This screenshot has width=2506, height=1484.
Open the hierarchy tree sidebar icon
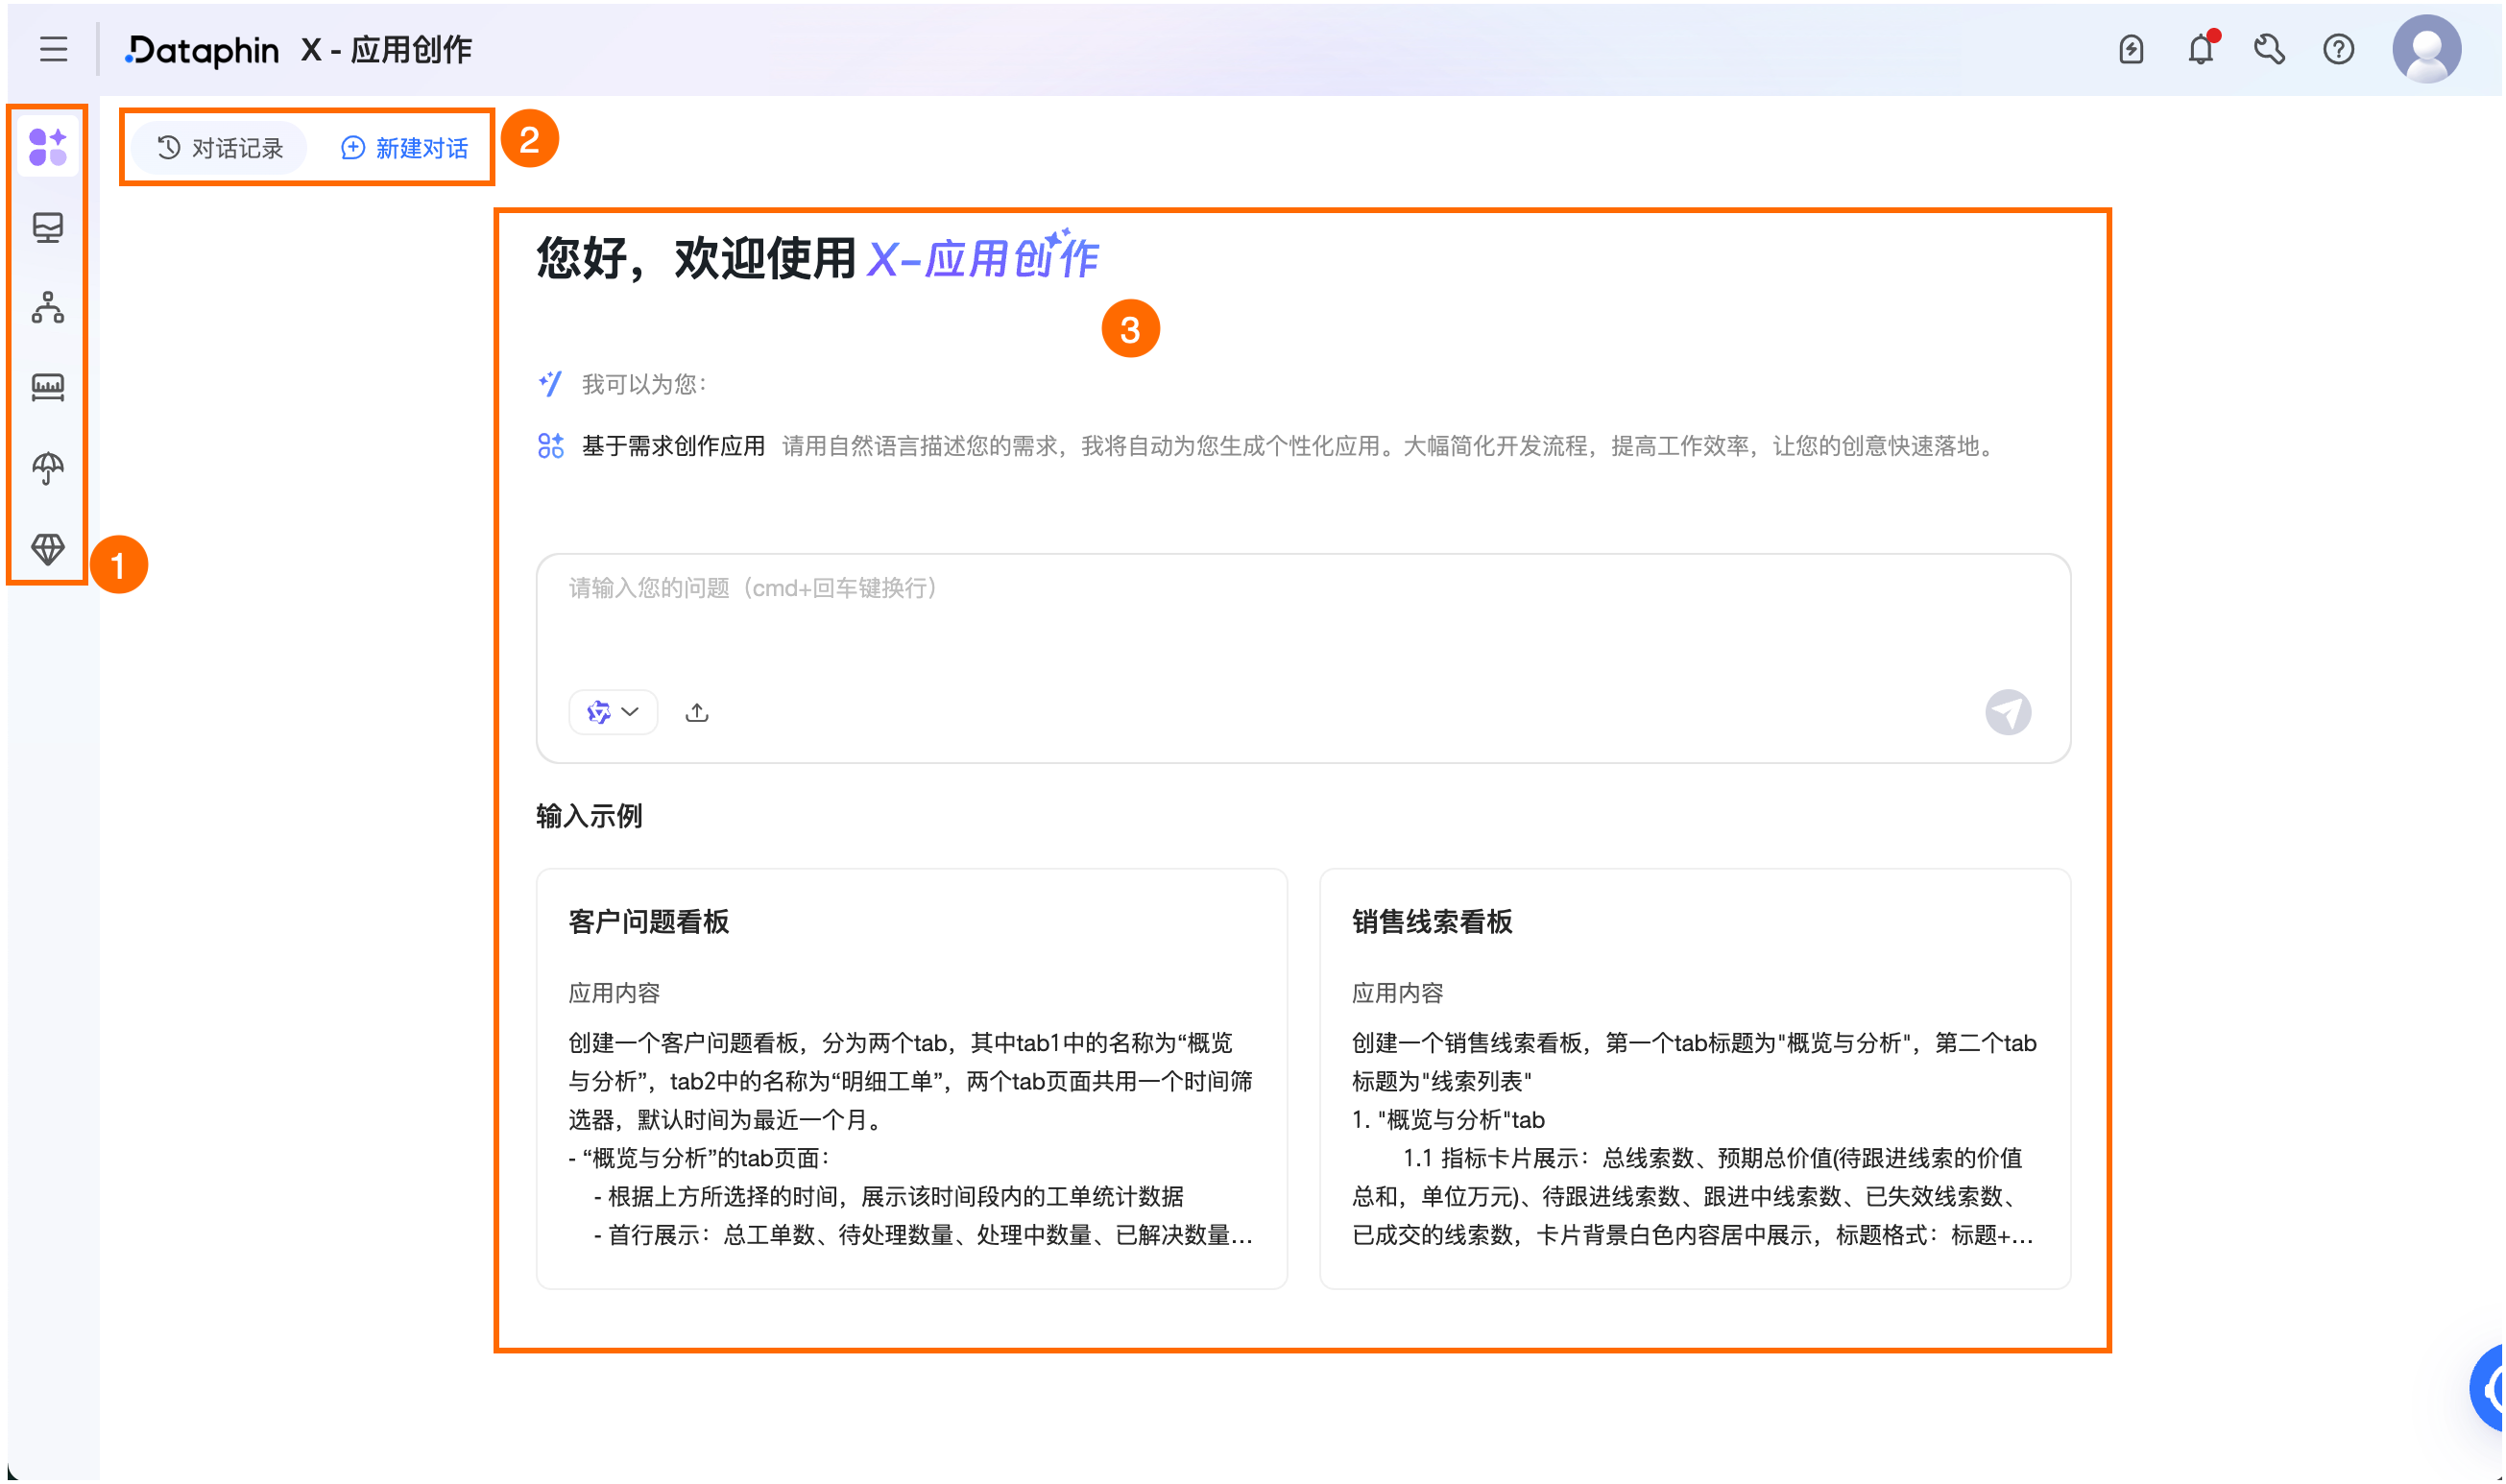pyautogui.click(x=47, y=307)
